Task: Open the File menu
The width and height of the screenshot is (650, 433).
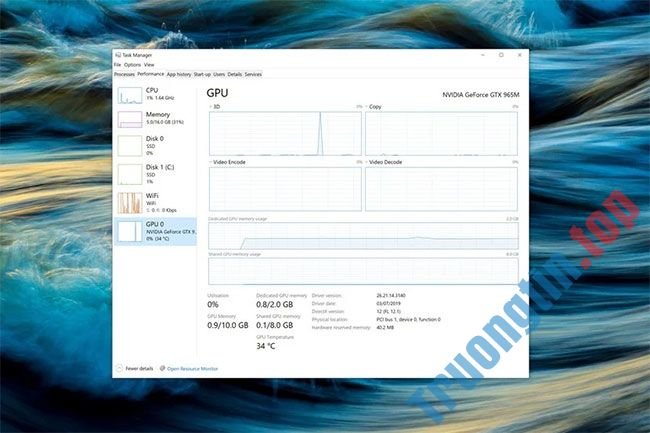Action: [x=117, y=65]
